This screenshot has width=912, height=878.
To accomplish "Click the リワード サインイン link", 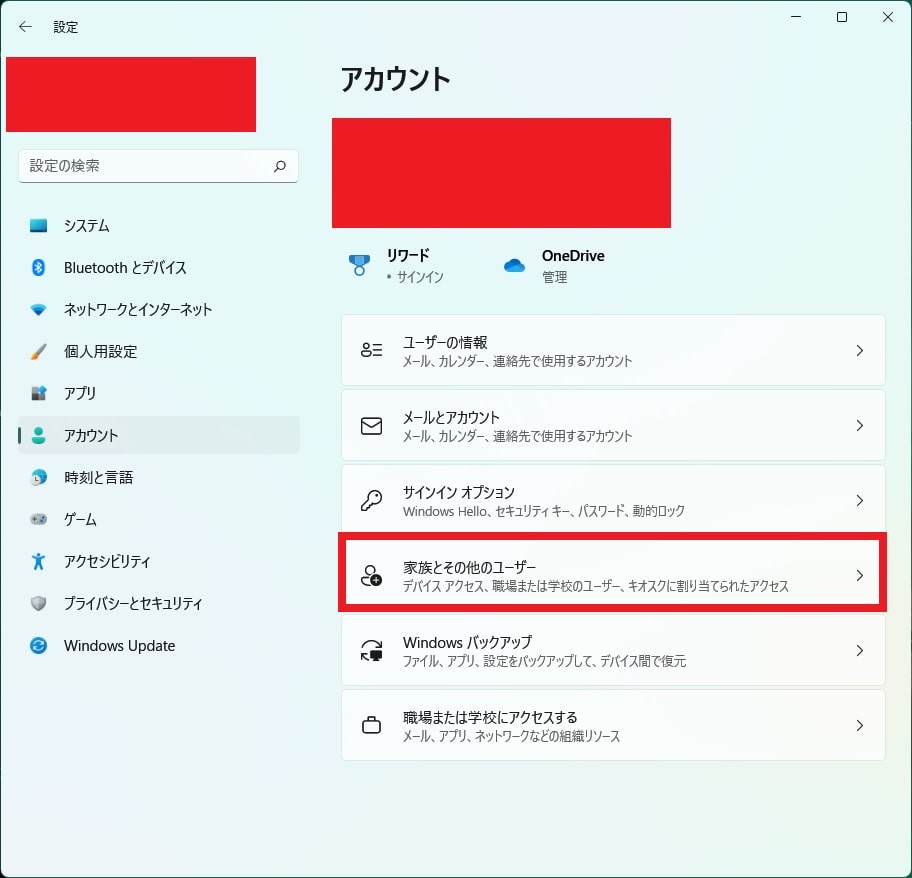I will pos(420,277).
